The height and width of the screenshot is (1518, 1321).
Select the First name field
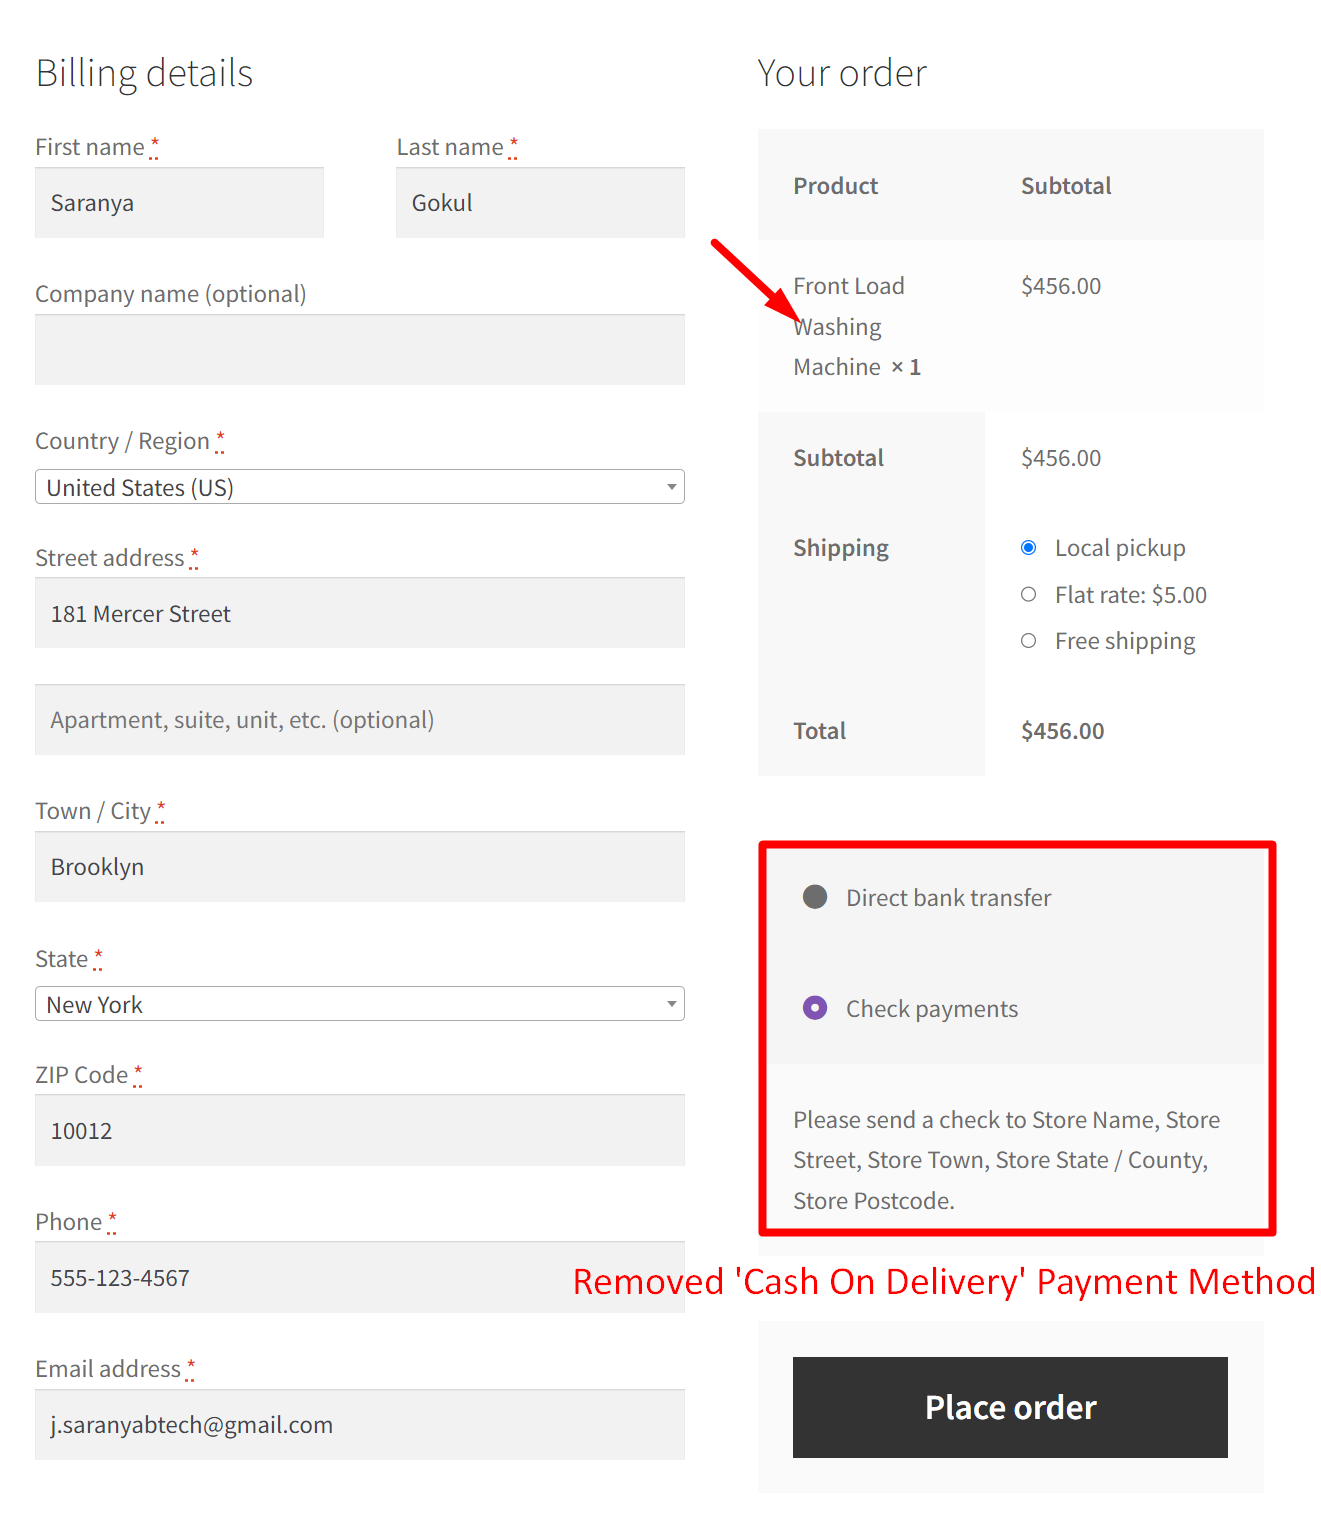coord(179,202)
